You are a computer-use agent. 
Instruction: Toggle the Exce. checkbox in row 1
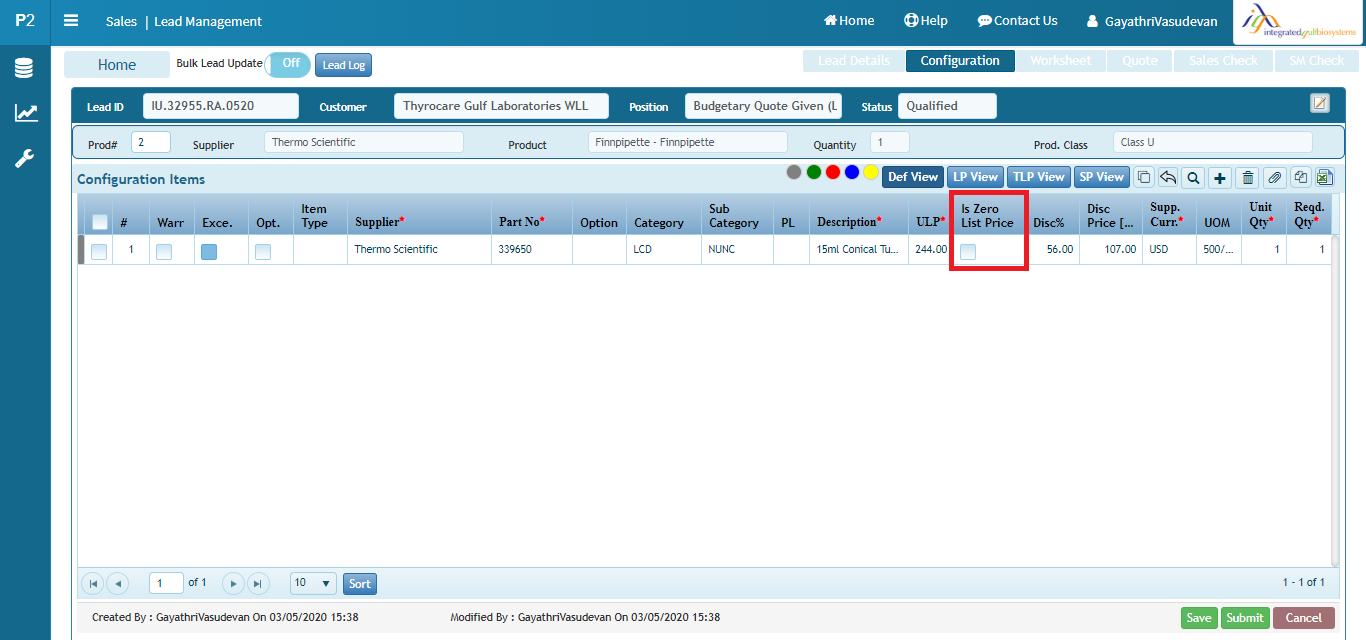point(209,252)
